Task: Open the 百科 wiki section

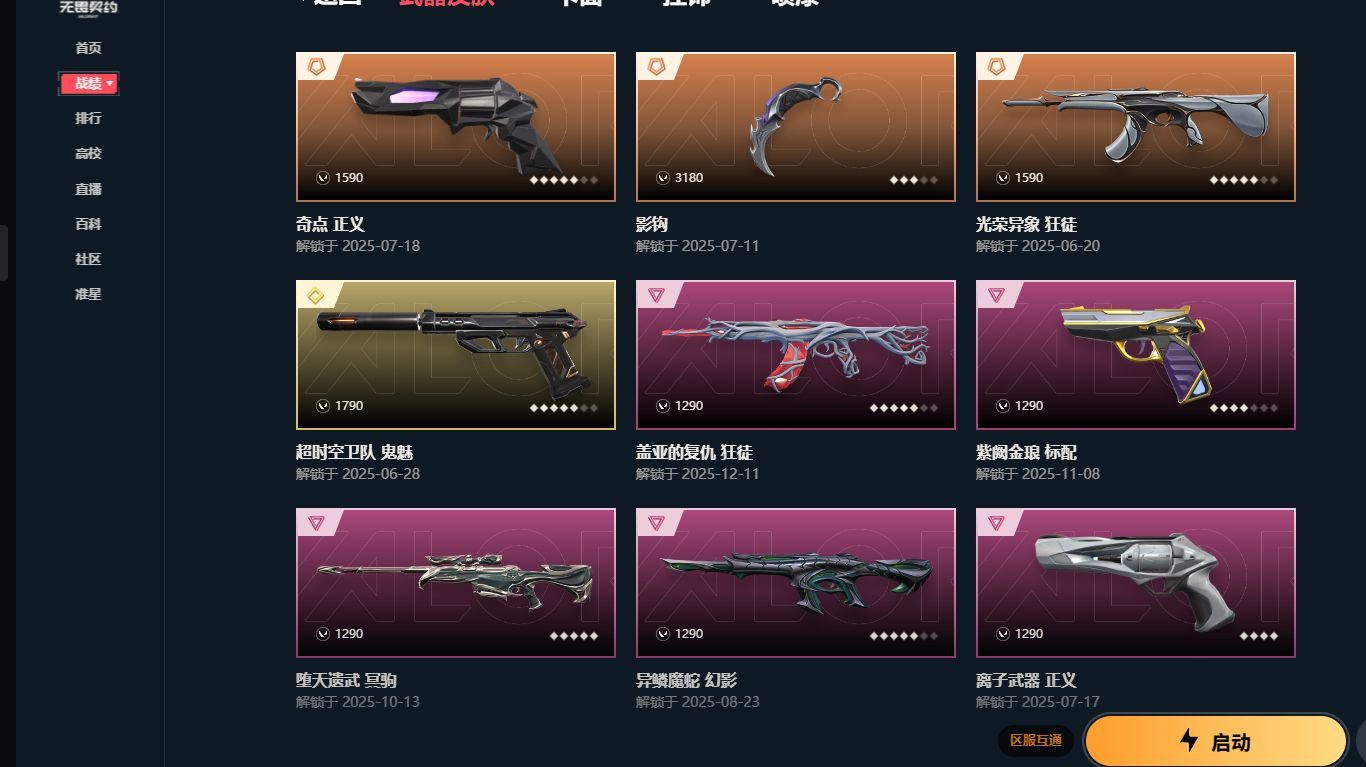Action: 88,224
